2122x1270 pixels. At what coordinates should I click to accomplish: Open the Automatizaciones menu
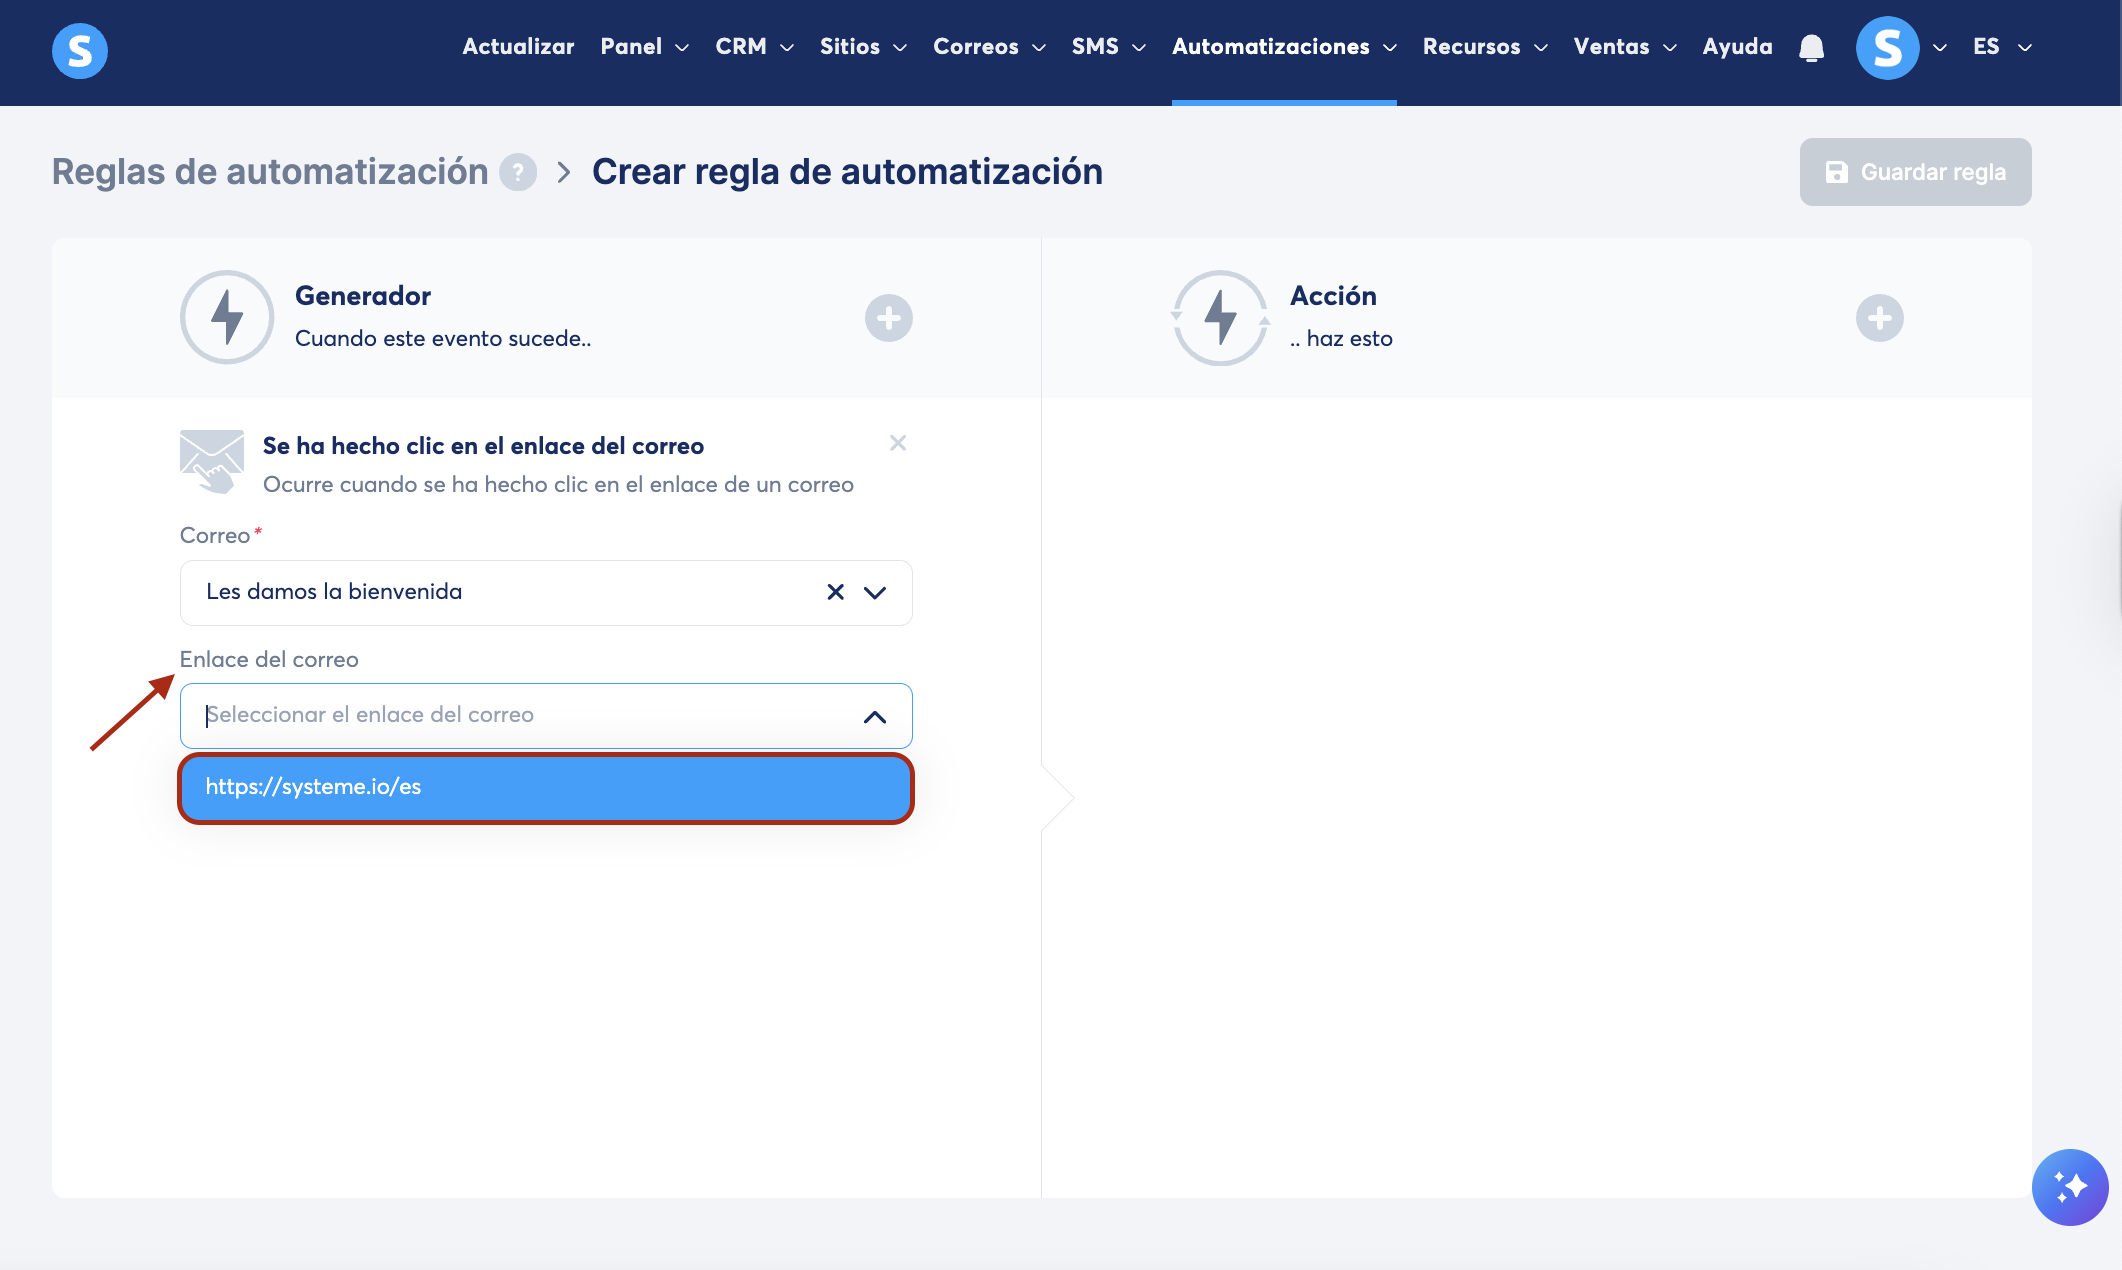(1283, 47)
